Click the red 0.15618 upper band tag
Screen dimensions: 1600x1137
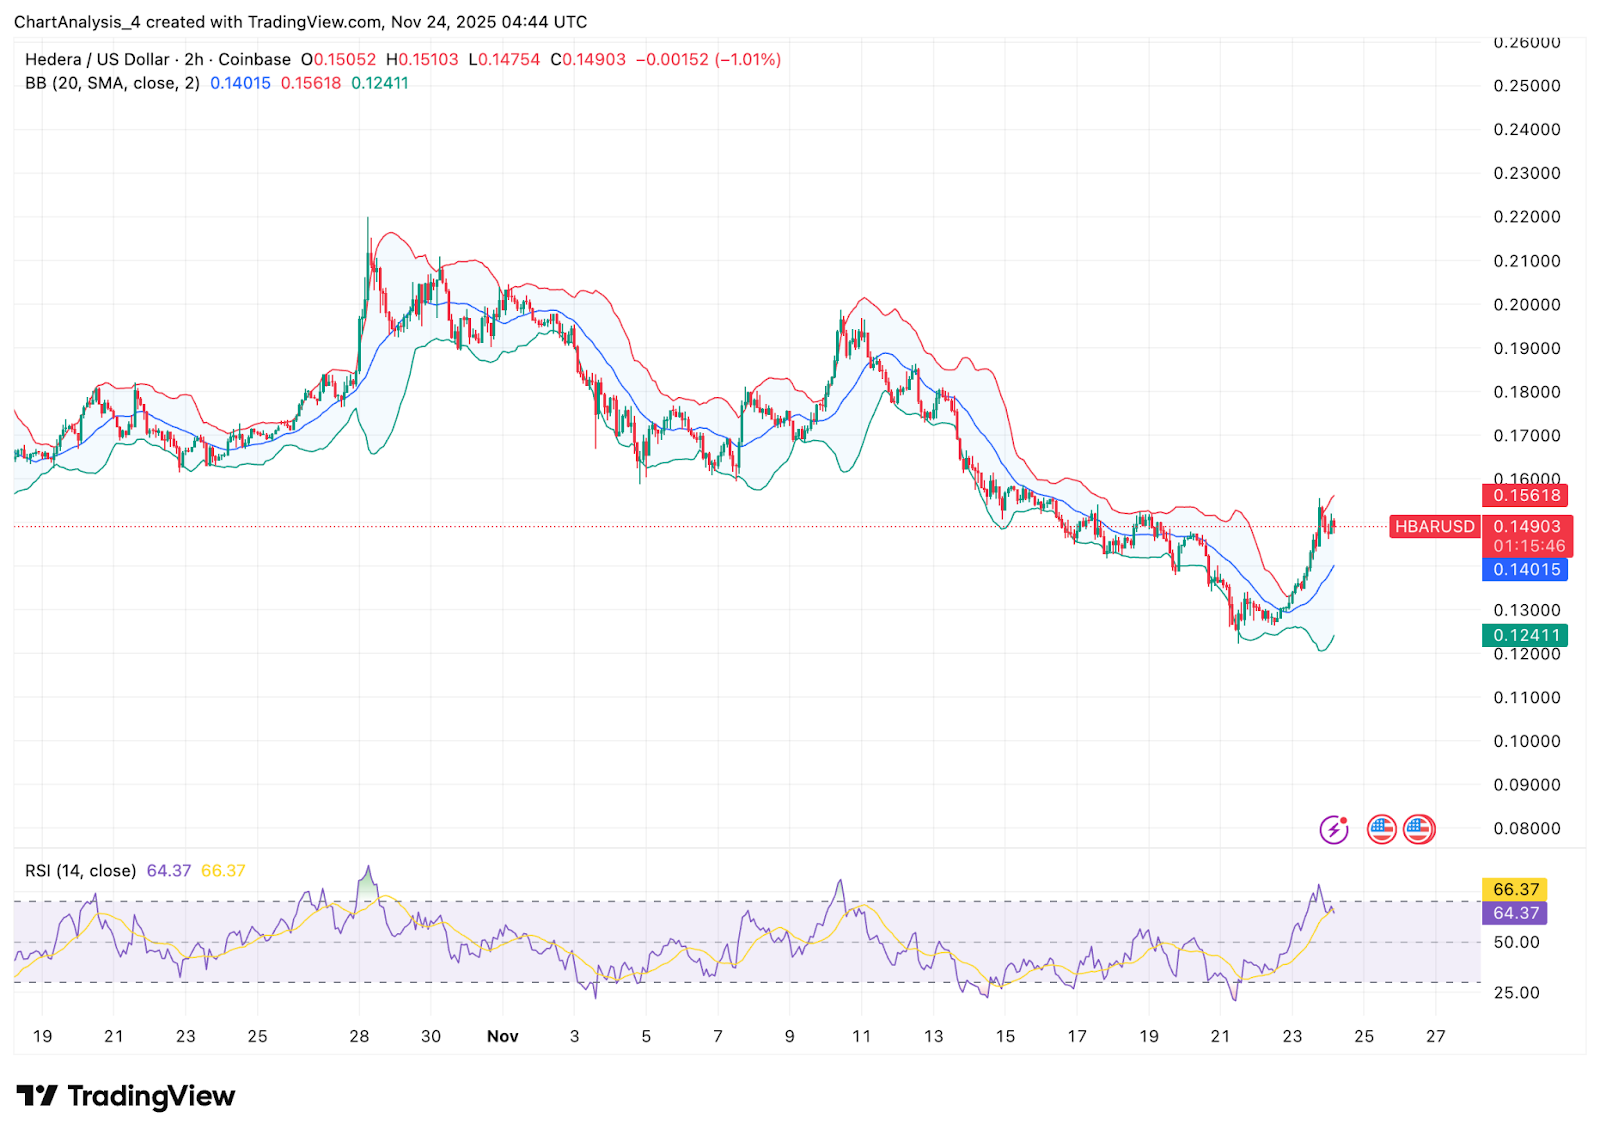click(x=1526, y=495)
